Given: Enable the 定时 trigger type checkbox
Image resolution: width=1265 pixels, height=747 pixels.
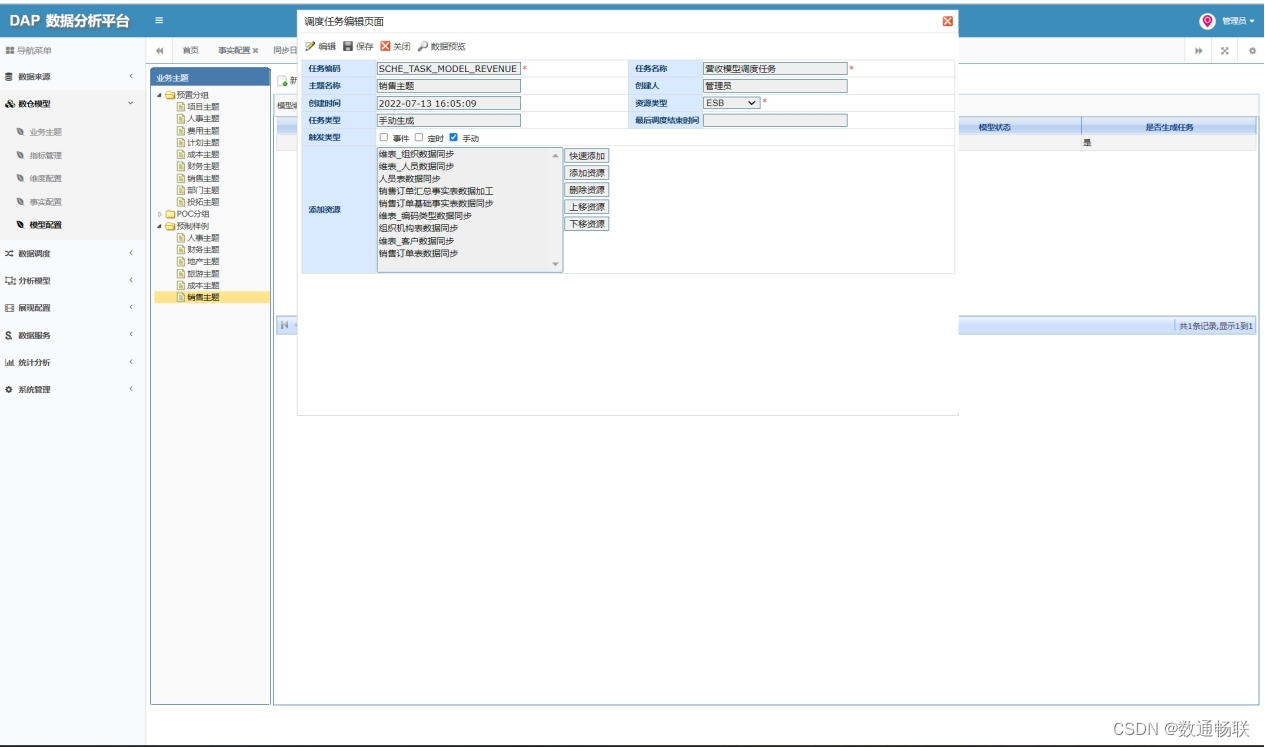Looking at the screenshot, I should click(x=419, y=137).
